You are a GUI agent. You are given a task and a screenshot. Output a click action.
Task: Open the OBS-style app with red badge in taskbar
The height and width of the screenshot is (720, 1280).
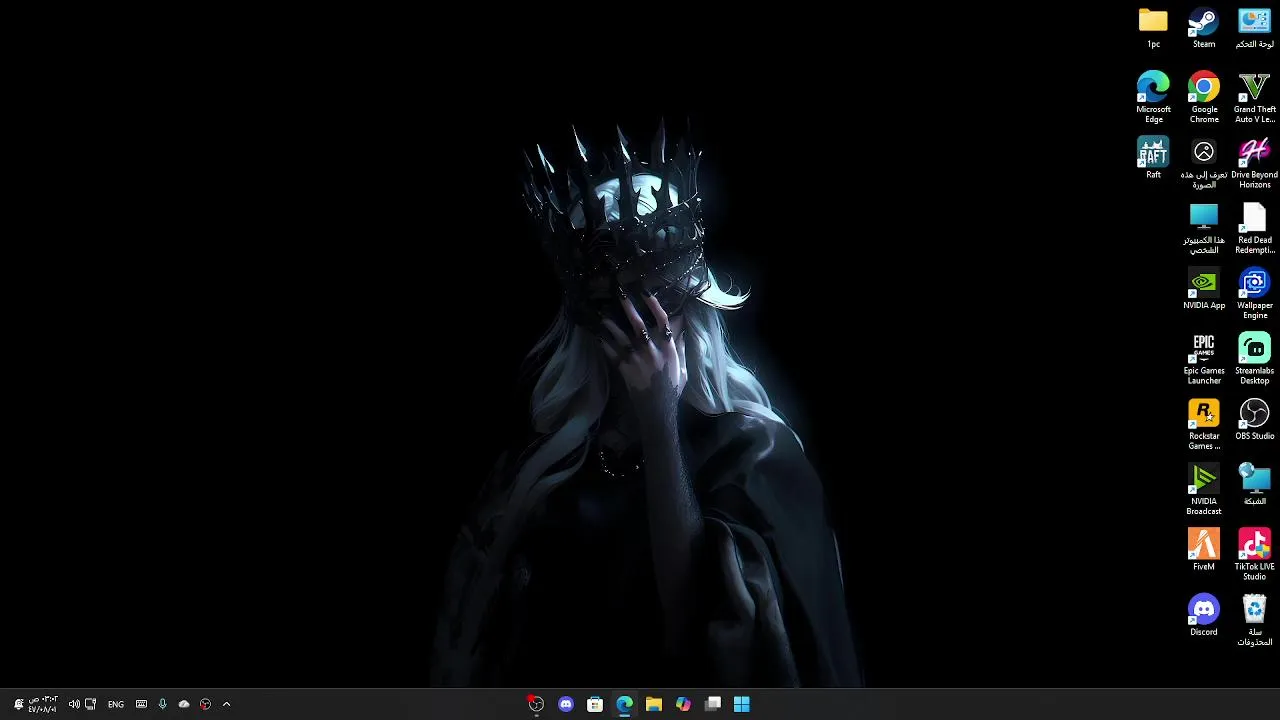click(536, 704)
